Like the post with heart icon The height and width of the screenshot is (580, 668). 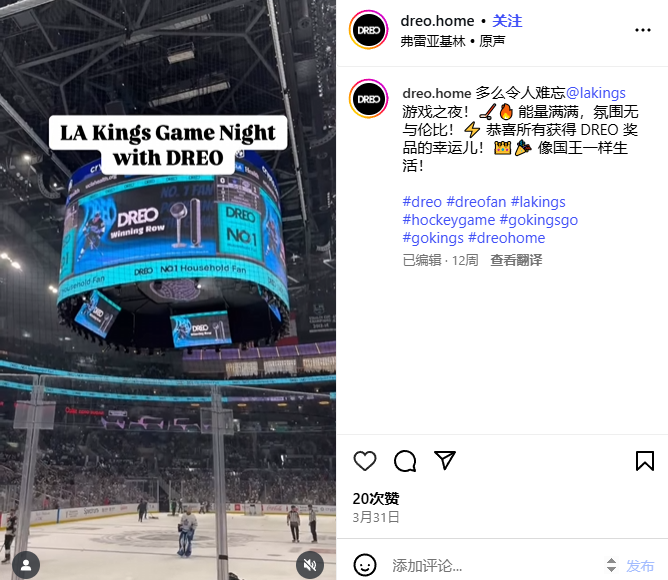pos(365,461)
